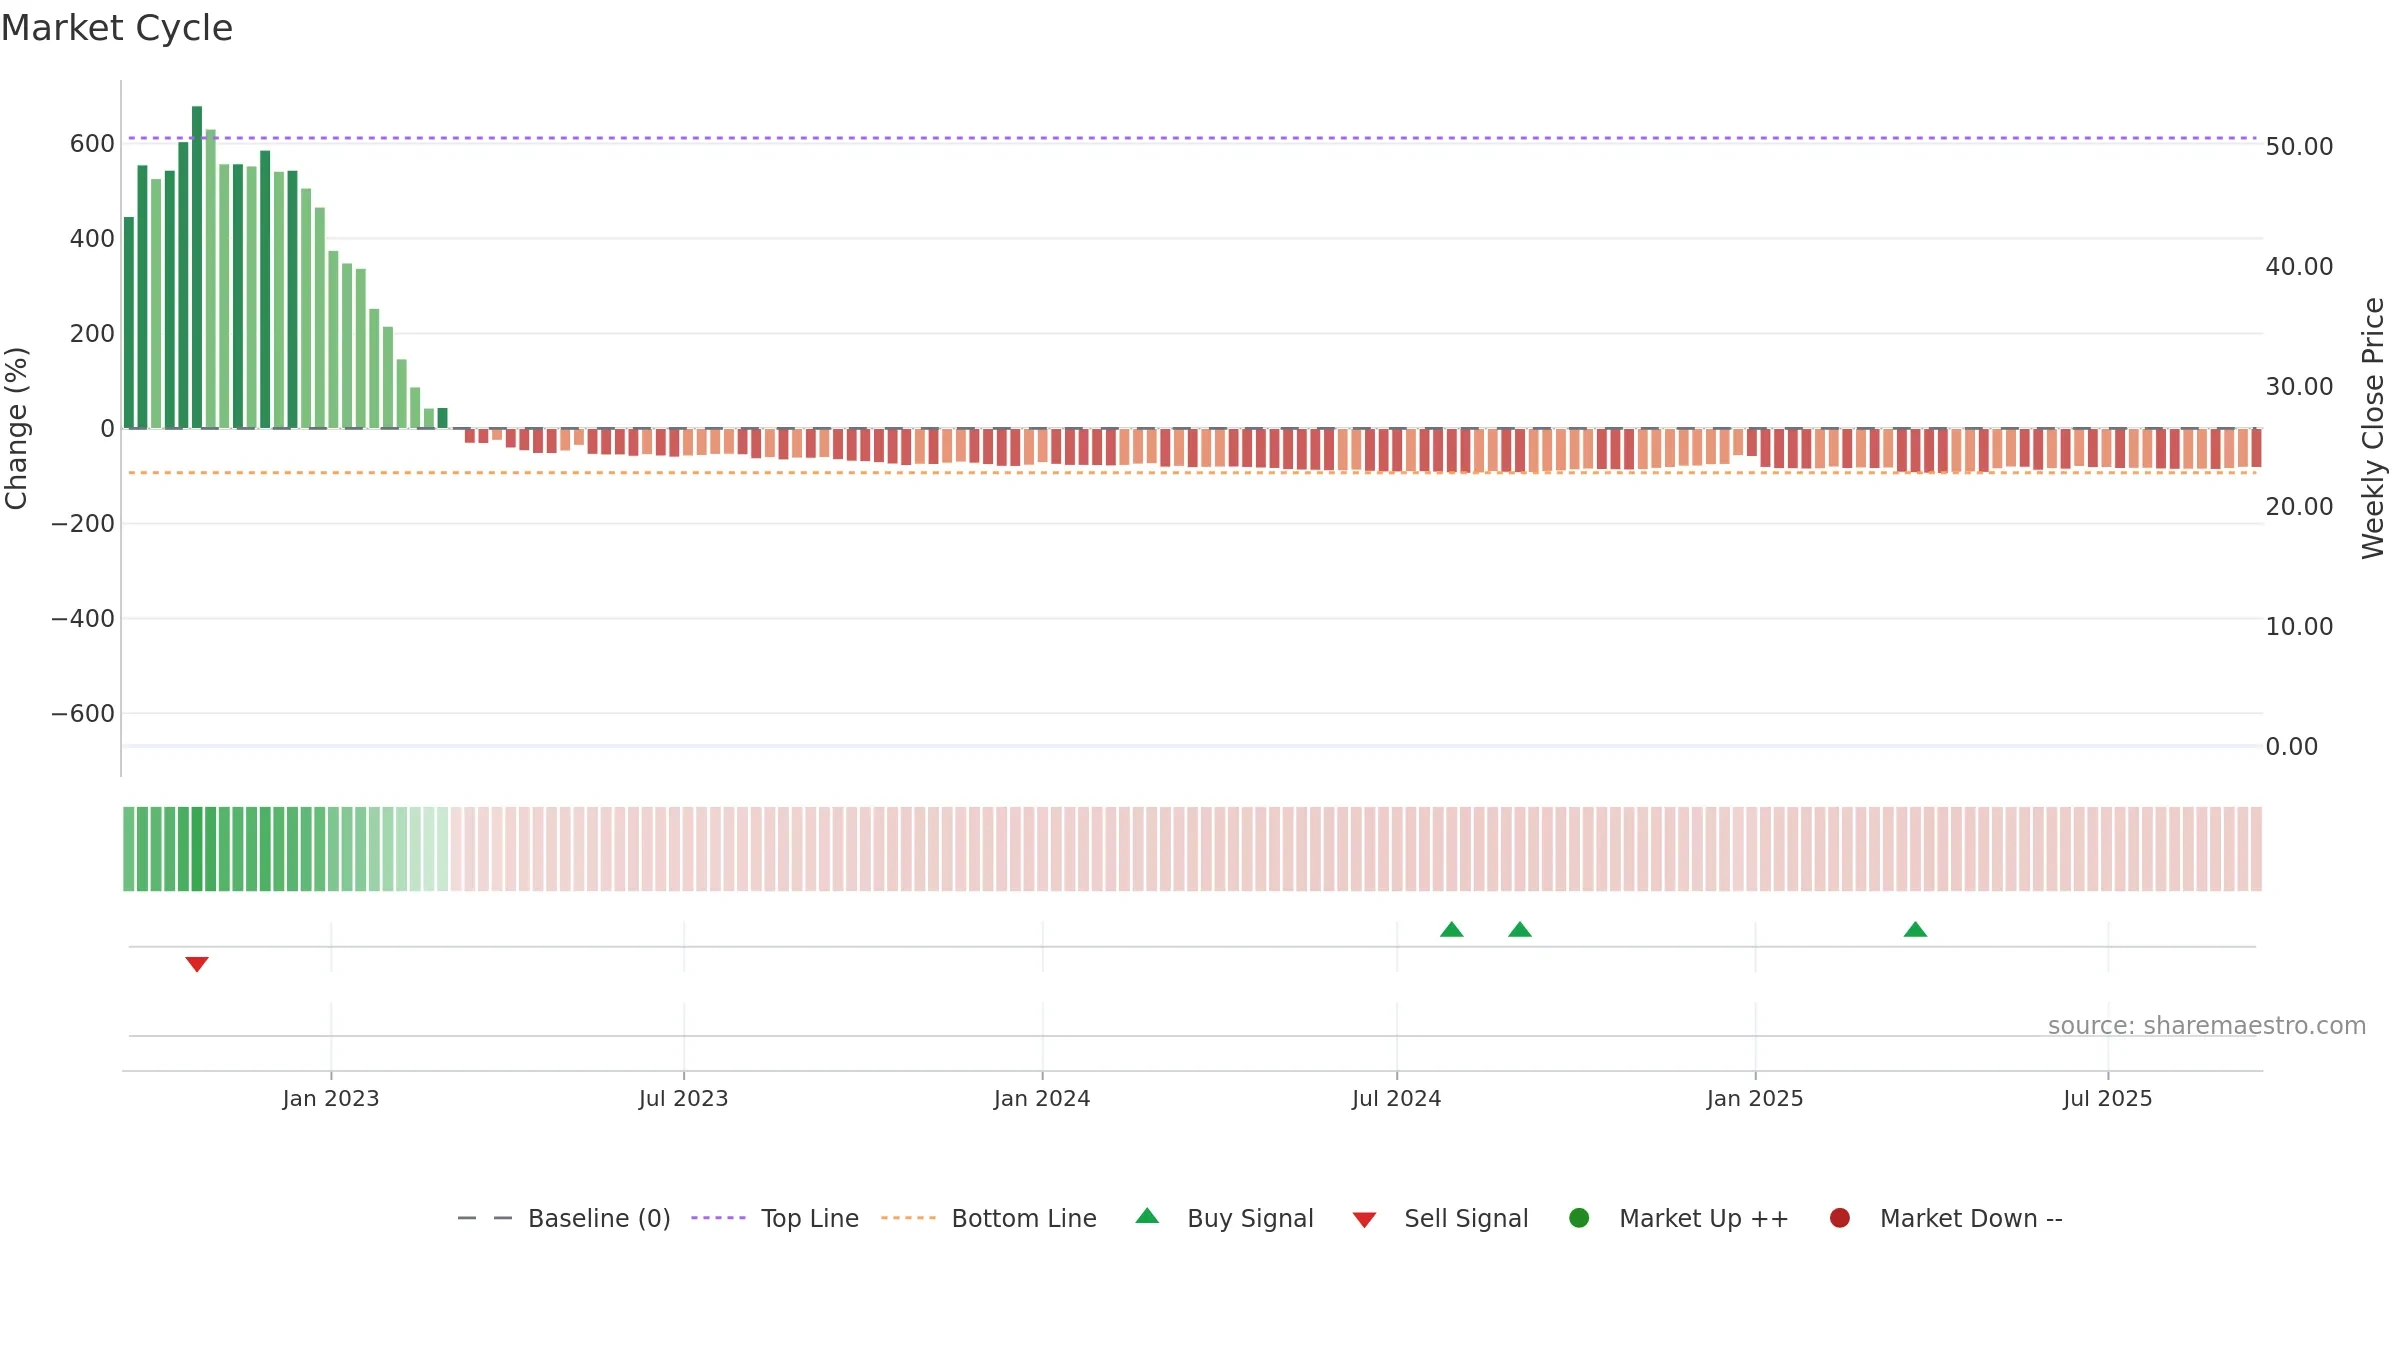Toggle the Baseline (0) legend entry
This screenshot has width=2400, height=1350.
pos(599,1218)
